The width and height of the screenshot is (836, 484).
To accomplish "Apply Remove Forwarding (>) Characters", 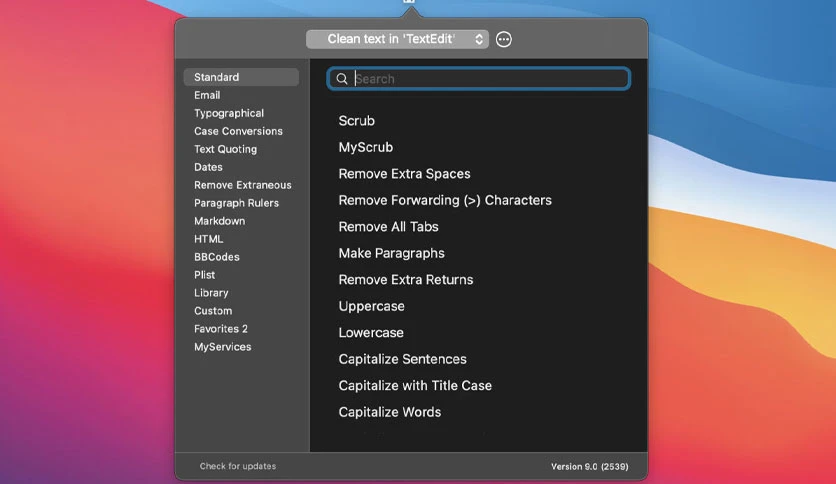I will pyautogui.click(x=445, y=200).
